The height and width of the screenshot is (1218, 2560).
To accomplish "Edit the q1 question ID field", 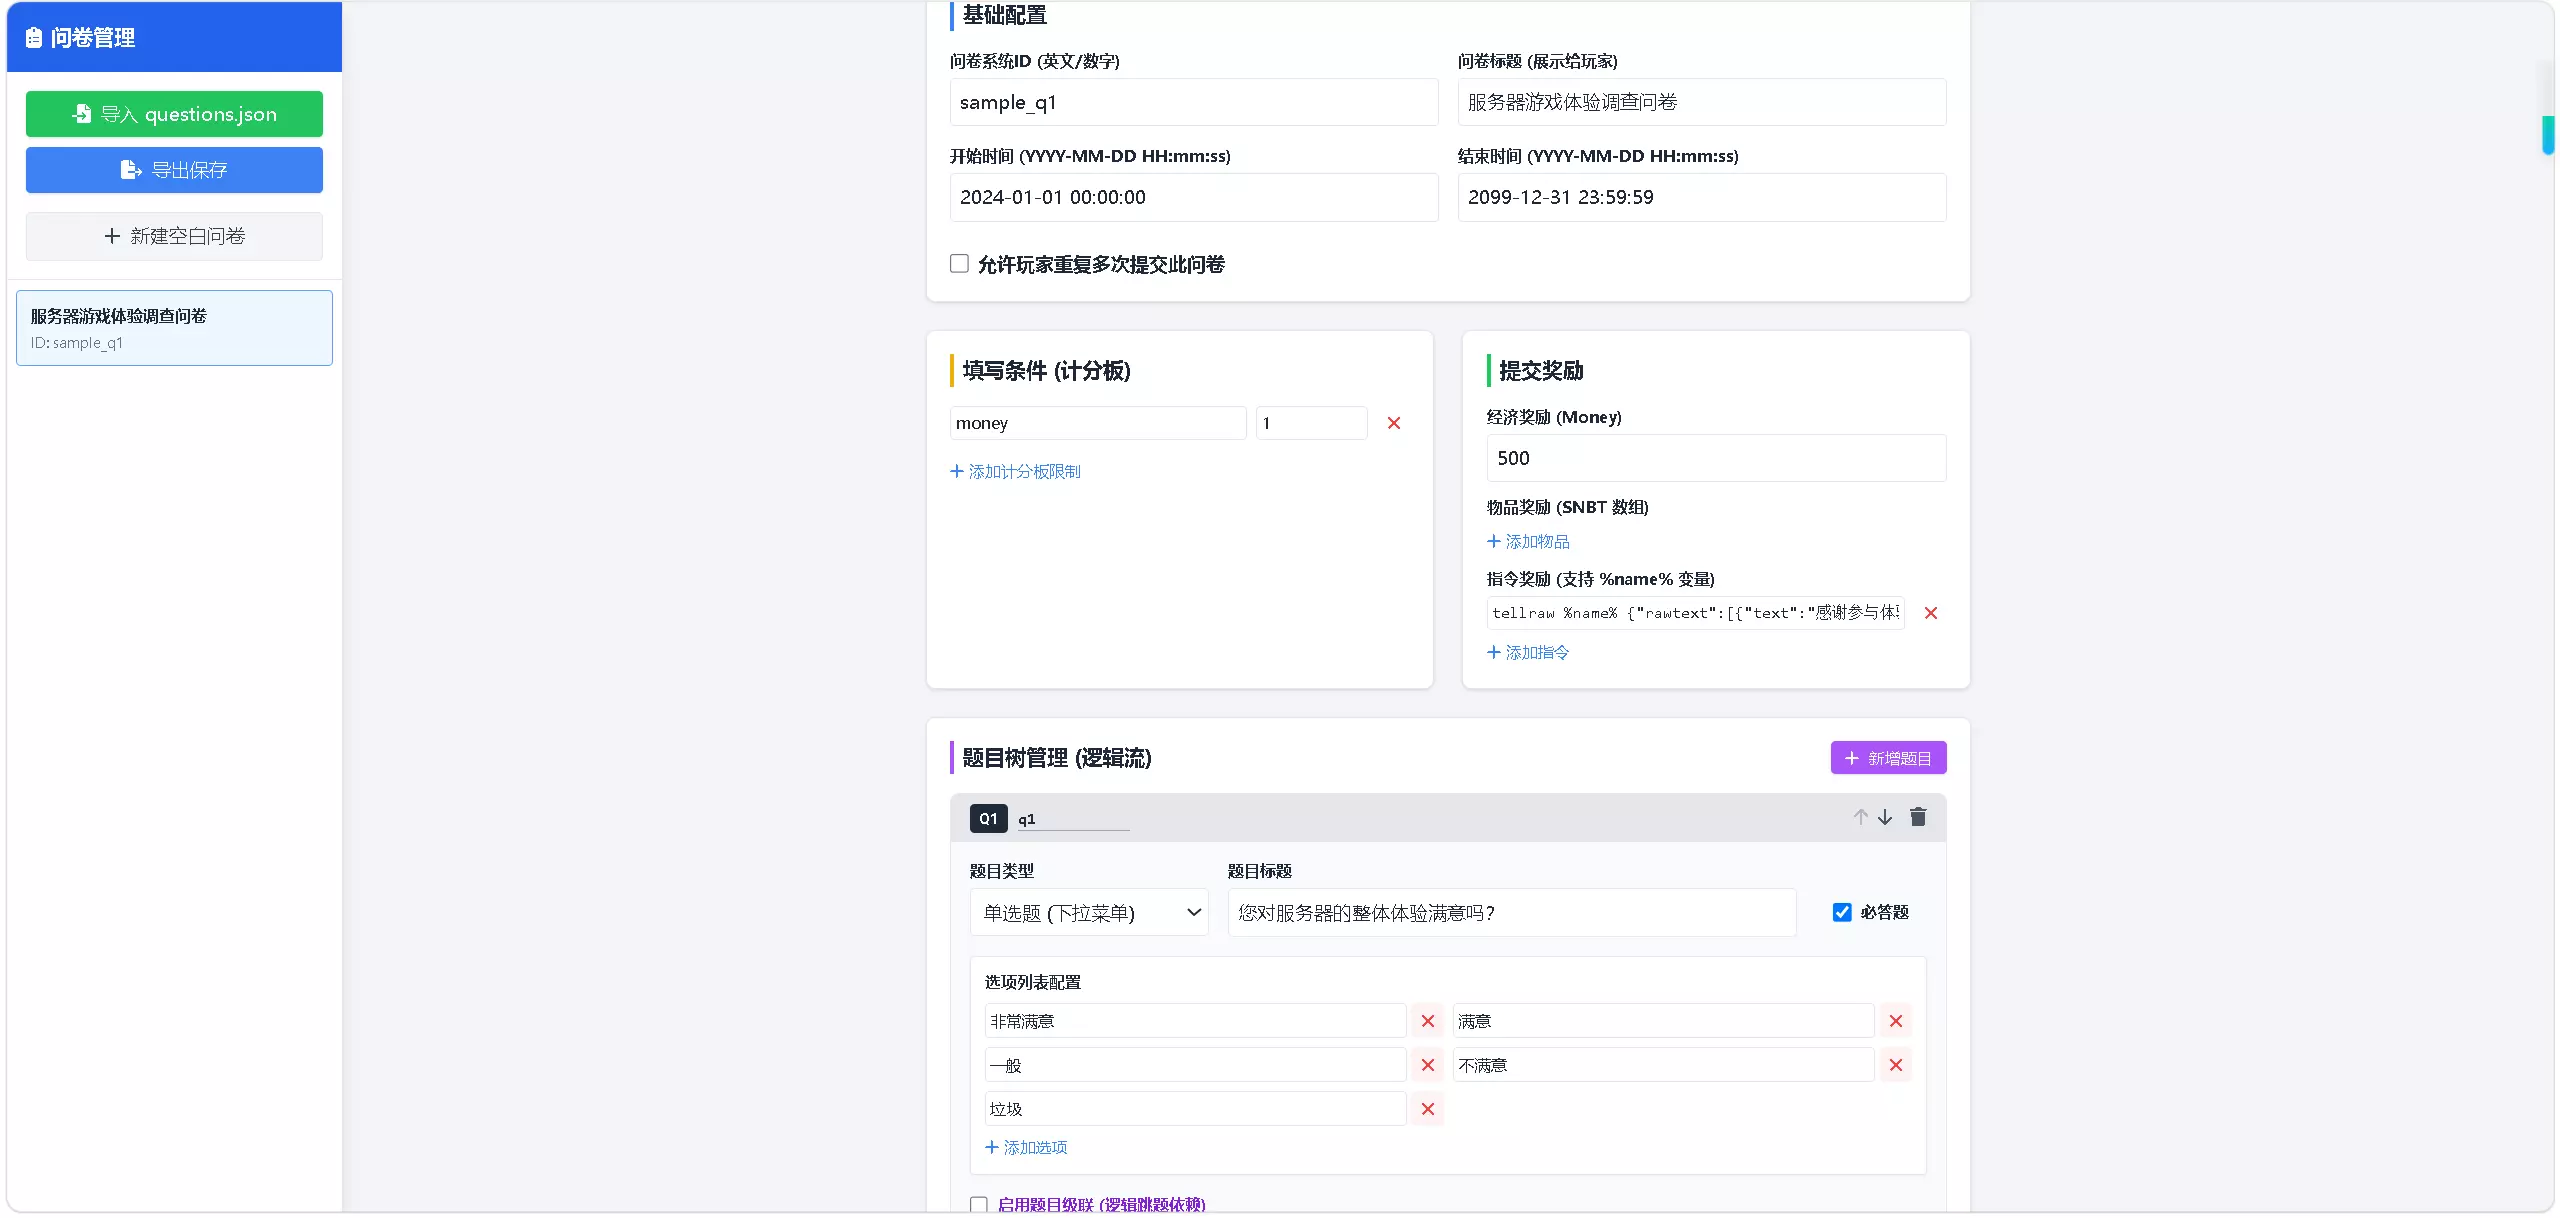I will click(1073, 819).
